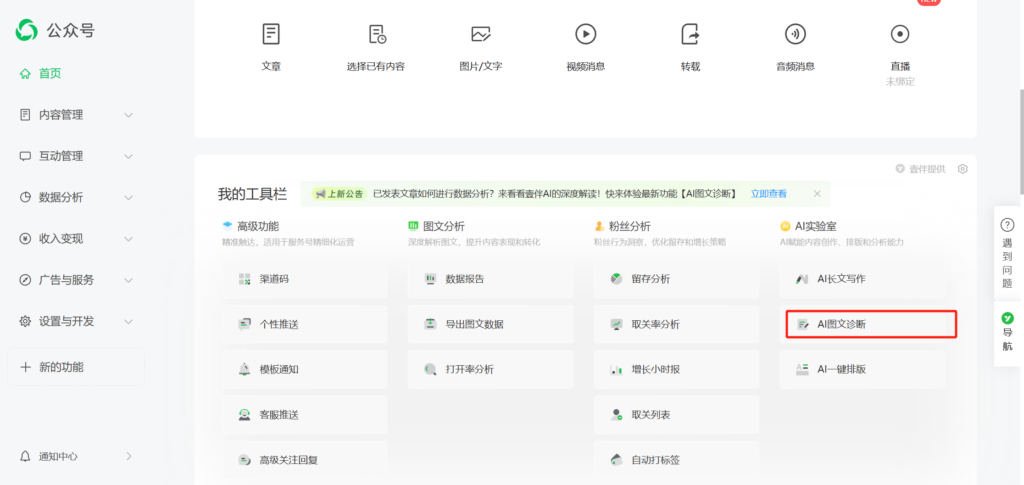
Task: Open the 渠道码 tool button
Action: [x=304, y=279]
